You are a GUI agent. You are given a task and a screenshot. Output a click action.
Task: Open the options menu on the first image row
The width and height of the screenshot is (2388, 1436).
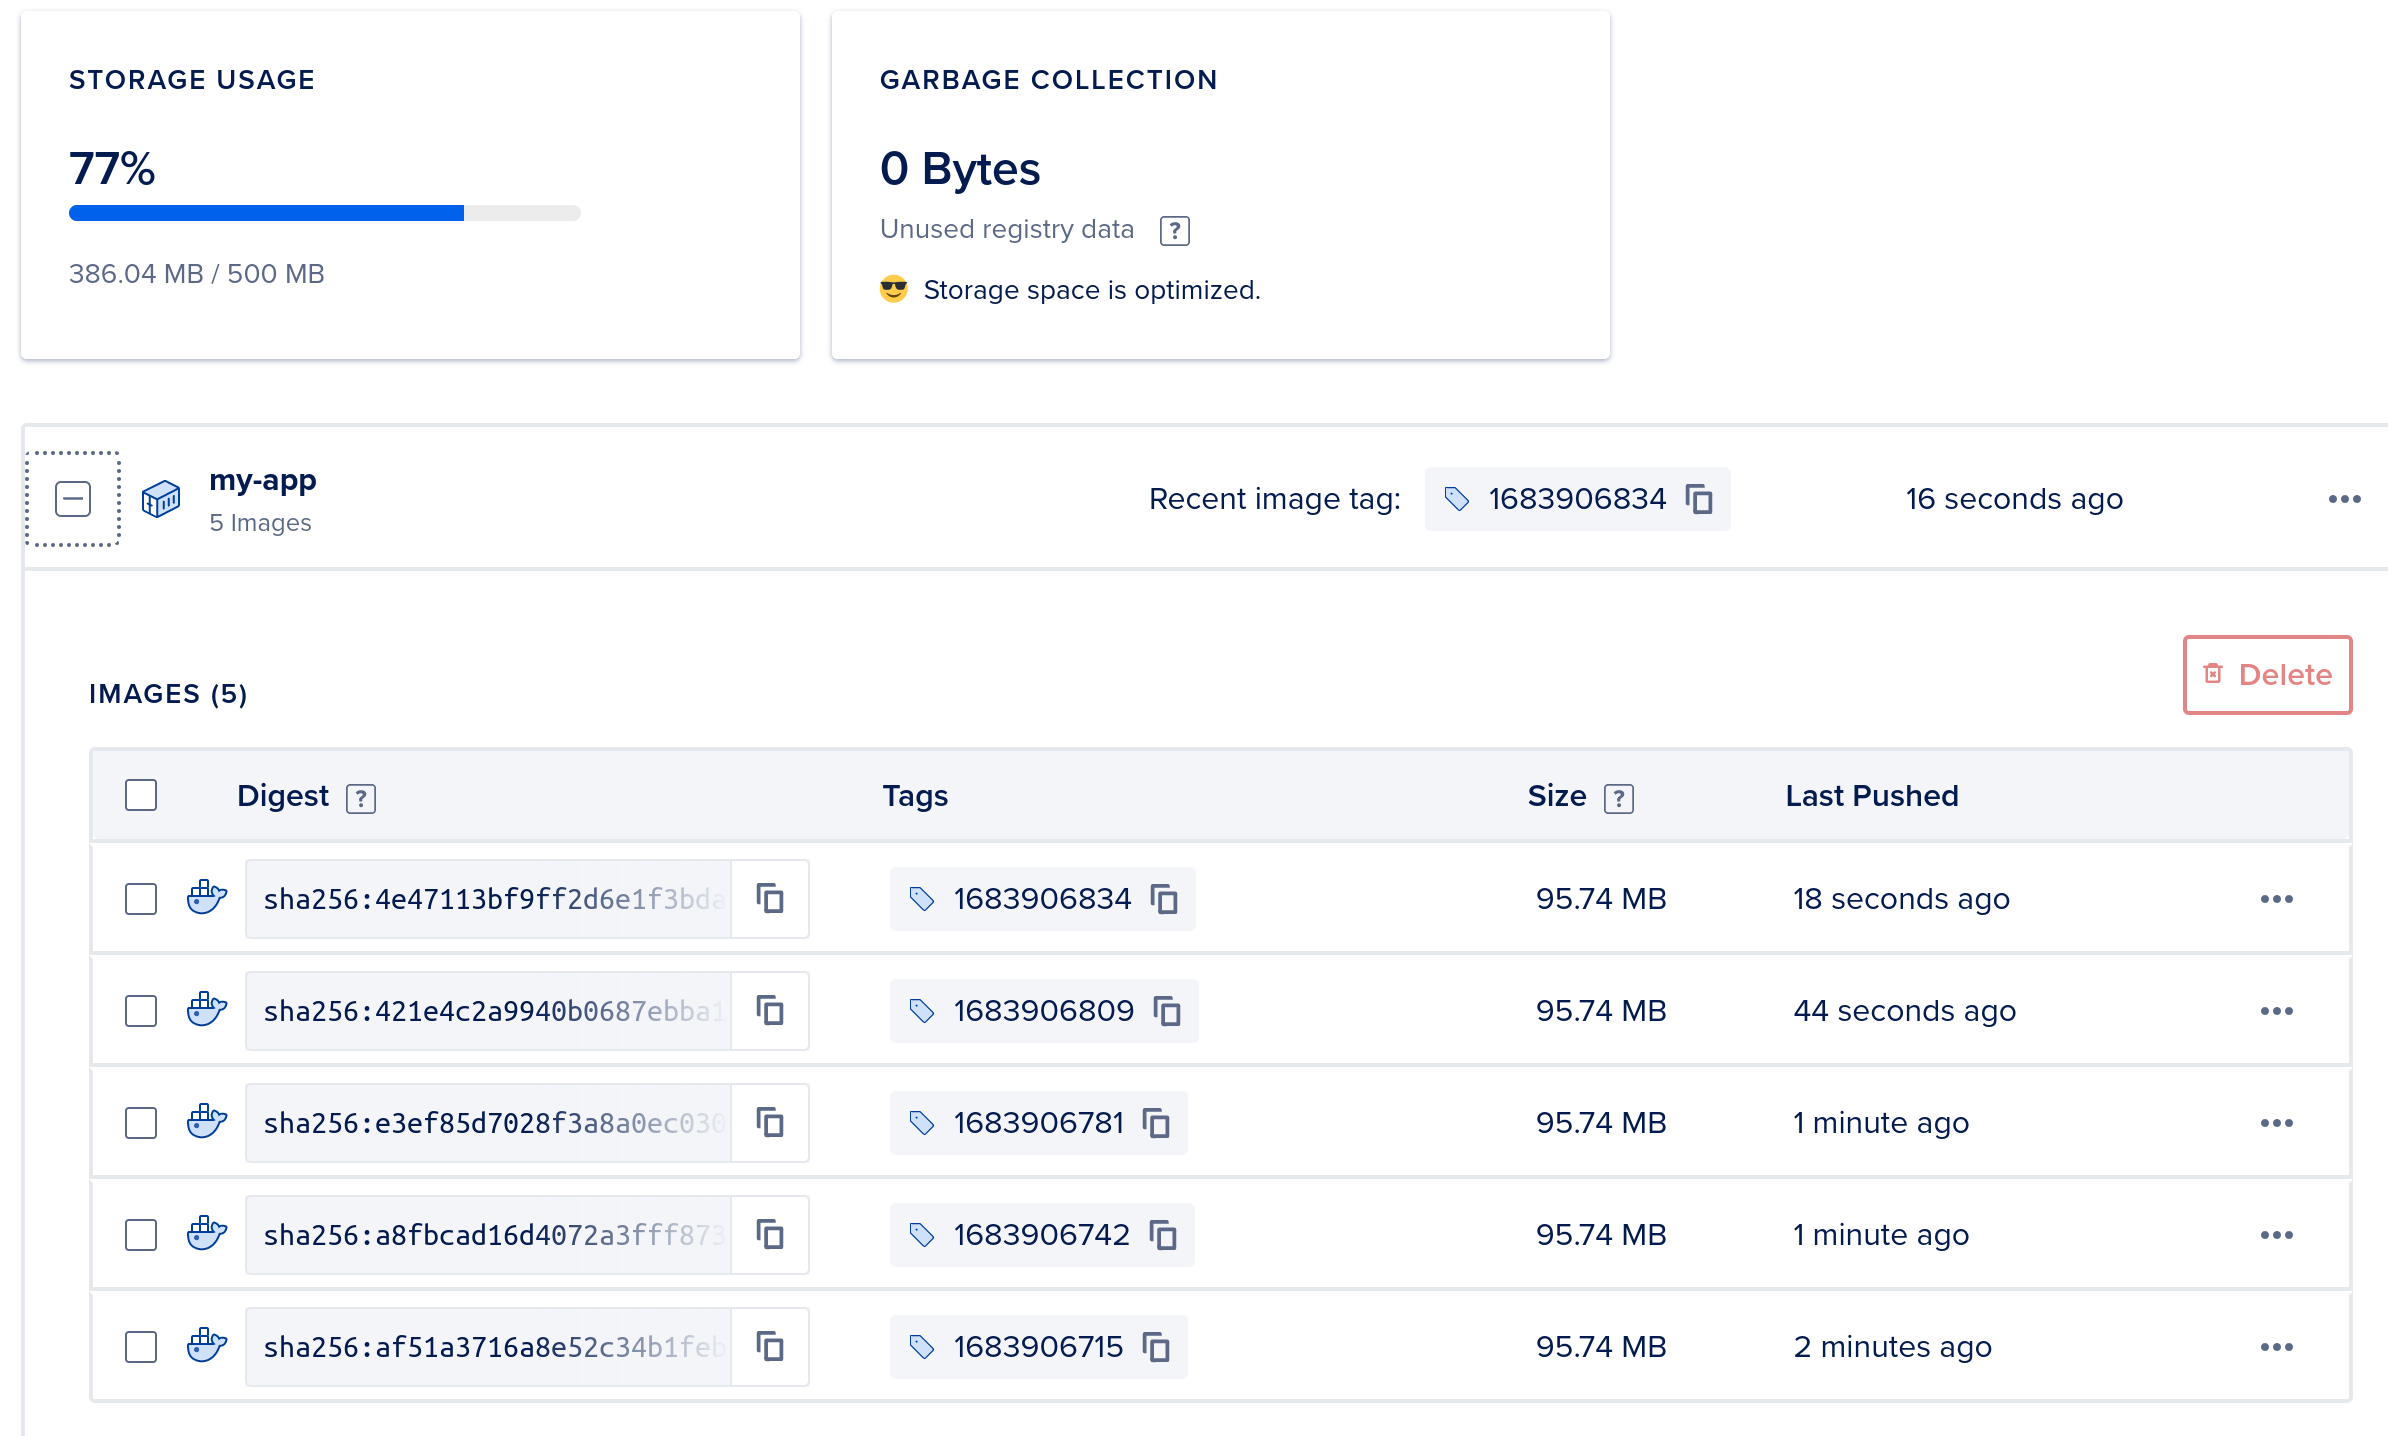(2276, 898)
